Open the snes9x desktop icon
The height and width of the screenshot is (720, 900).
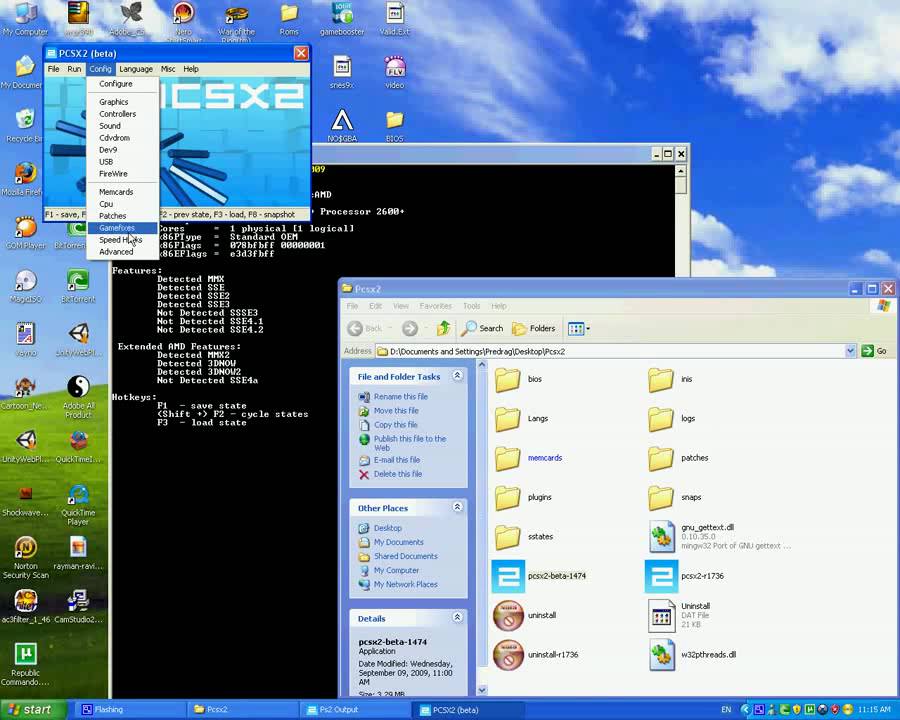click(x=342, y=72)
